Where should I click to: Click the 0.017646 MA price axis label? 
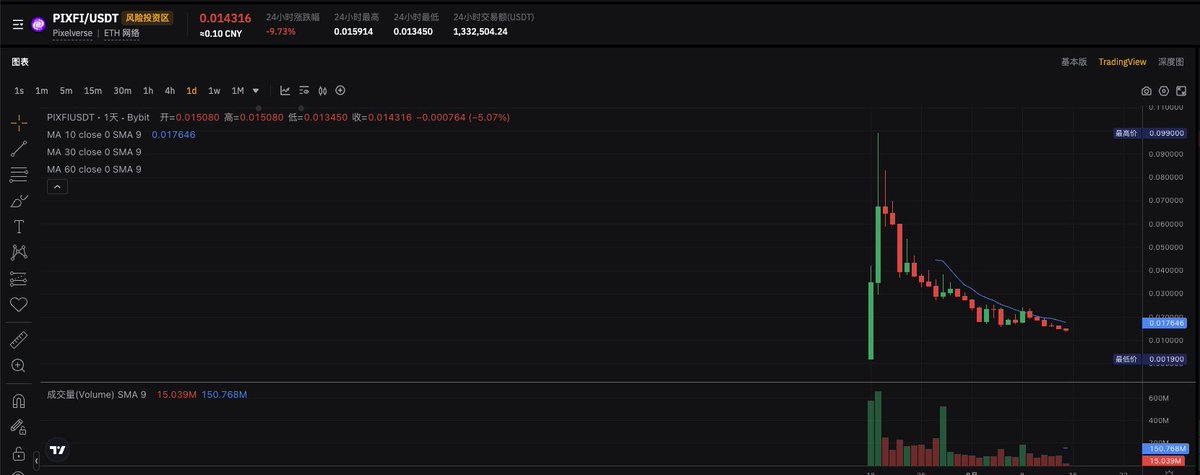(x=1164, y=323)
